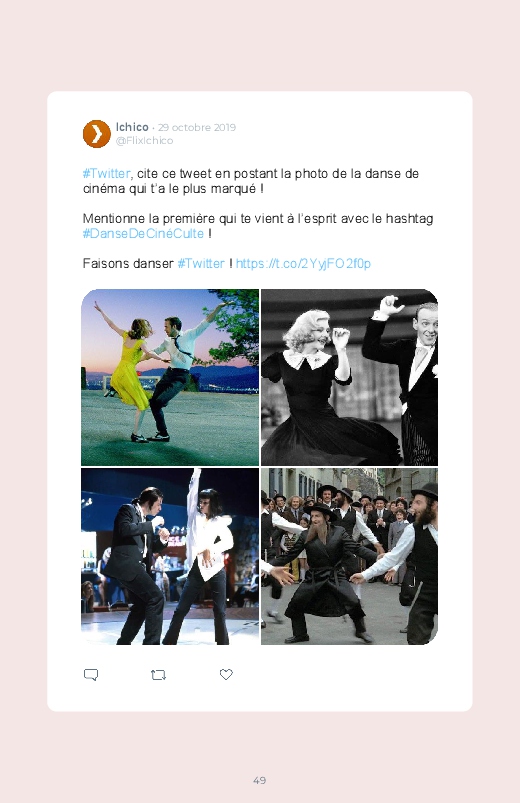Open the yellow dress dancing couple photo

coord(170,377)
